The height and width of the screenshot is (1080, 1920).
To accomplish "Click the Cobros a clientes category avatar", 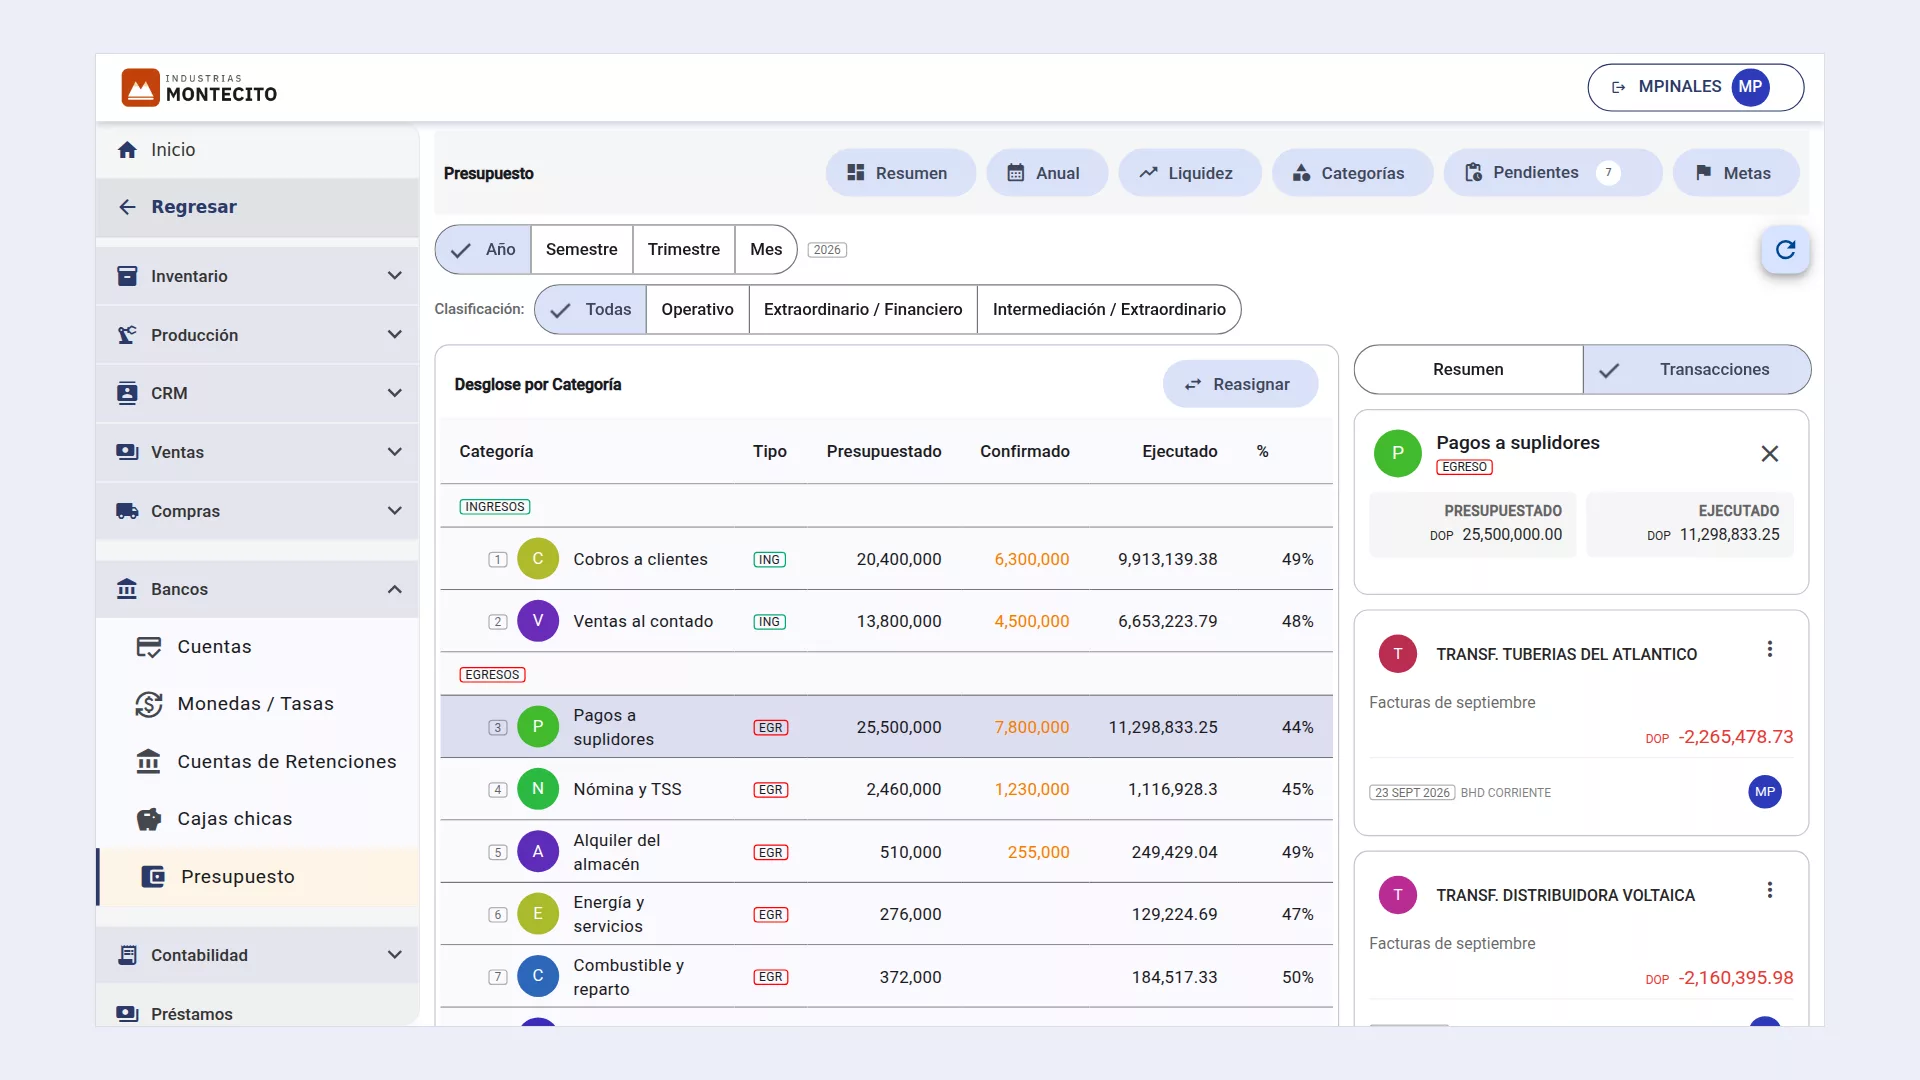I will (537, 559).
